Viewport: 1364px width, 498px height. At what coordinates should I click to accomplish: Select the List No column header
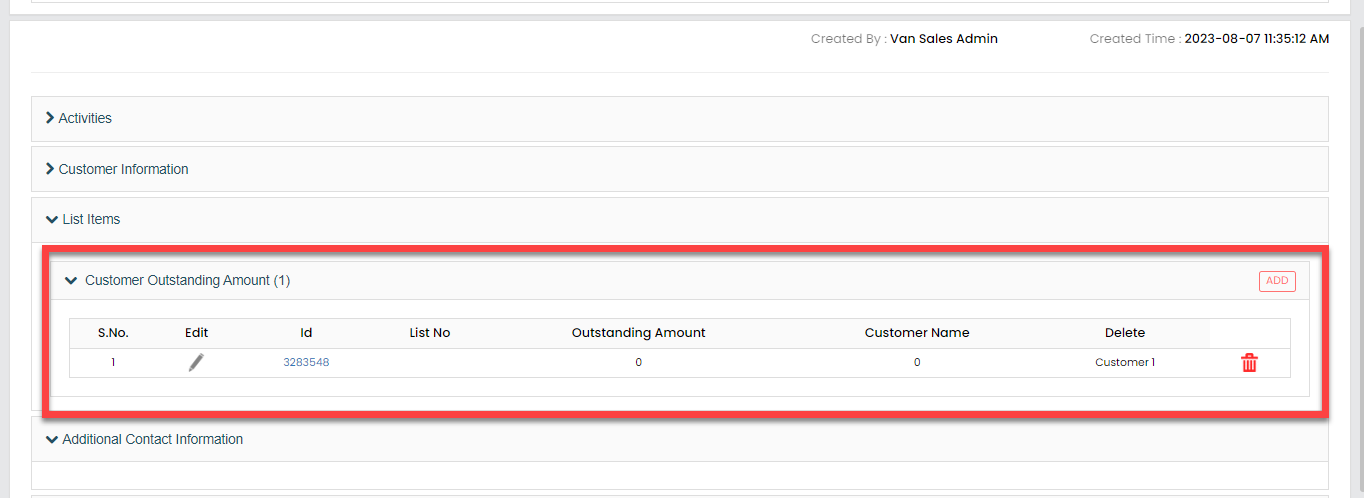pyautogui.click(x=429, y=333)
